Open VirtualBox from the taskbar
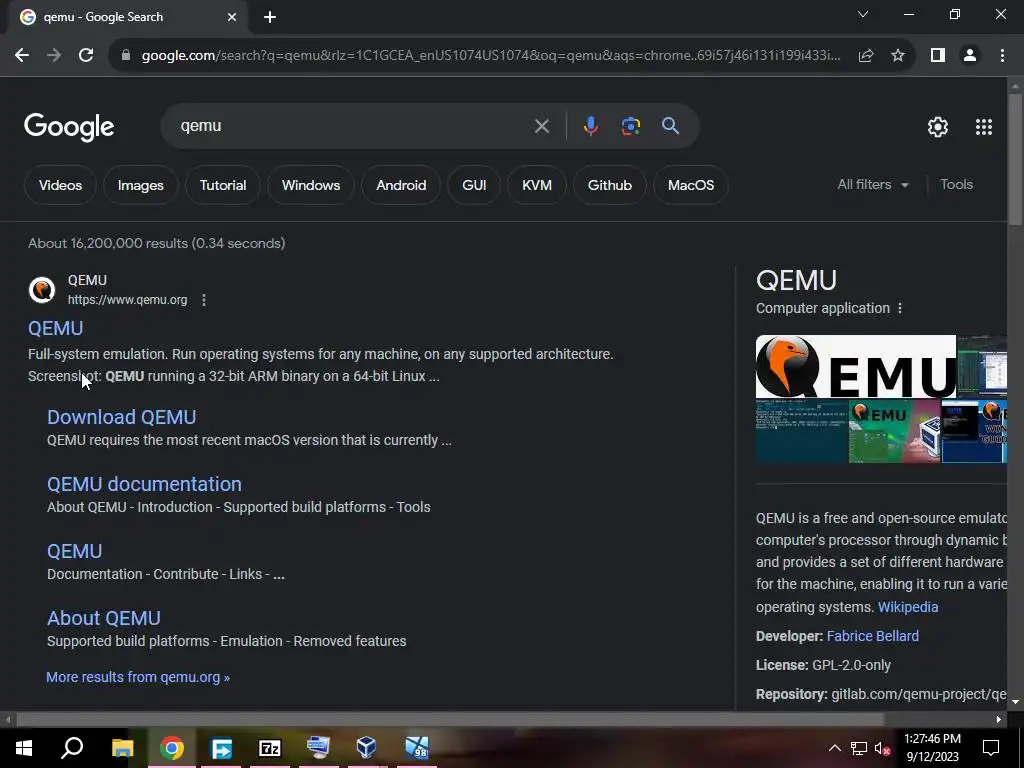The height and width of the screenshot is (768, 1024). pyautogui.click(x=366, y=748)
